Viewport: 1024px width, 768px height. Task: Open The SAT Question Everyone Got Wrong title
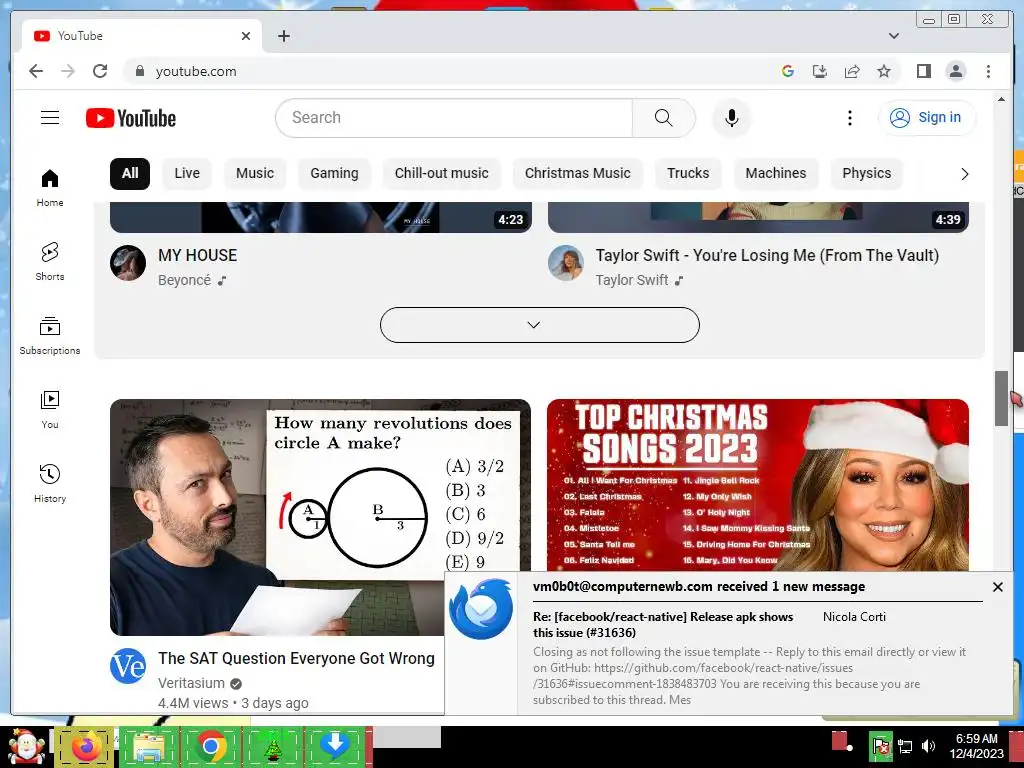pos(296,658)
